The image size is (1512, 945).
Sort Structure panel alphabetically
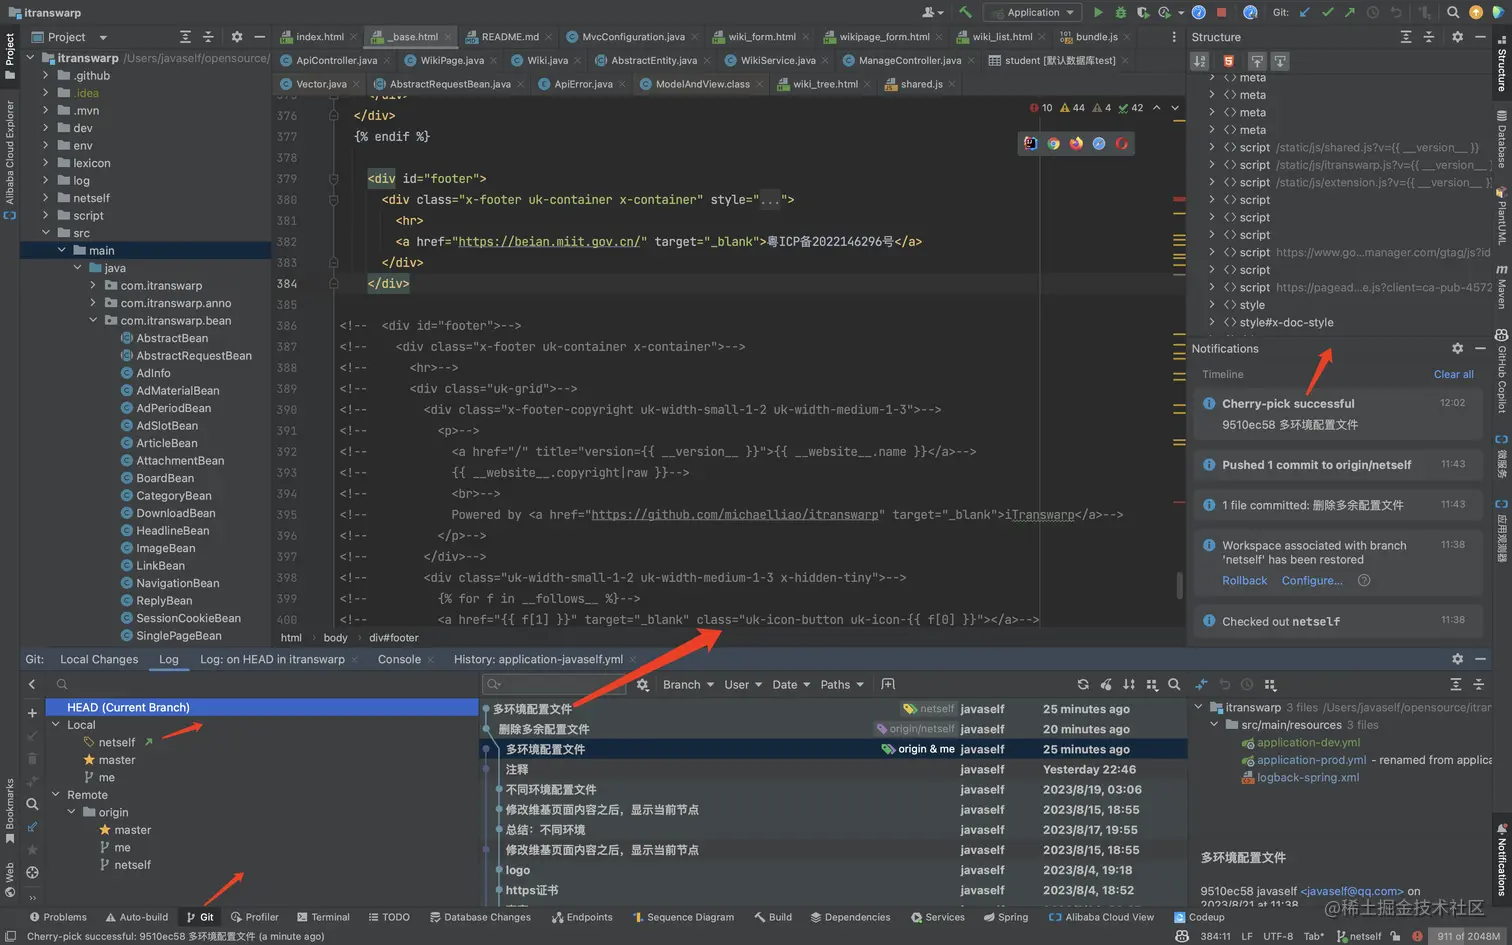[x=1200, y=61]
